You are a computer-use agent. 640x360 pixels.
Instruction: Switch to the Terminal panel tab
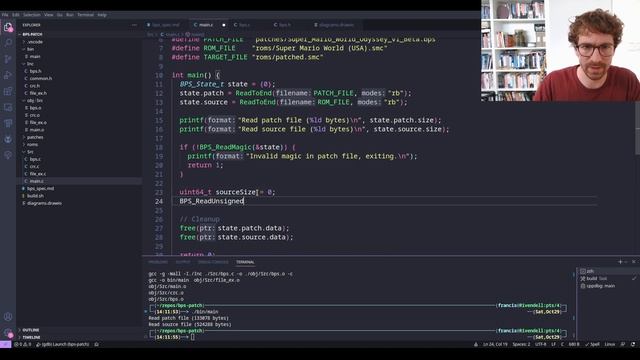245,262
